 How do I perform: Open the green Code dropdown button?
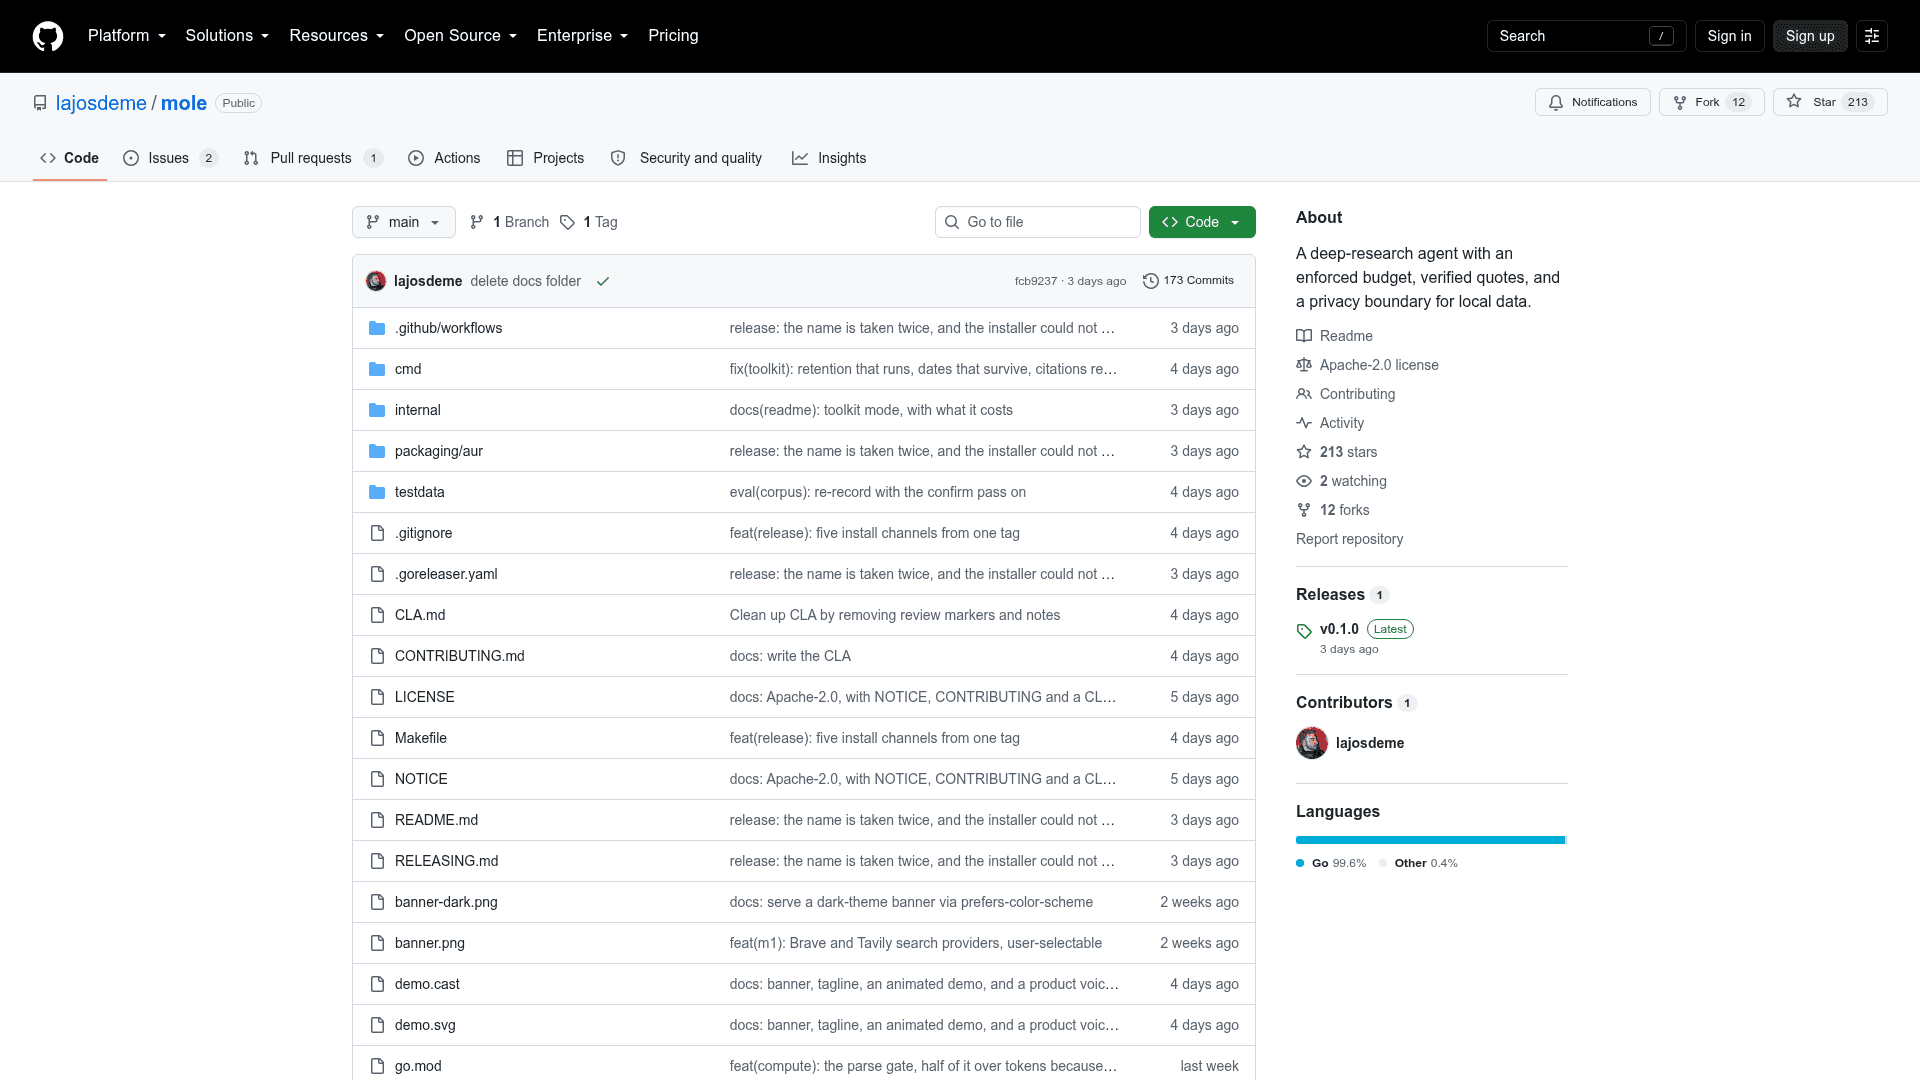pyautogui.click(x=1202, y=222)
